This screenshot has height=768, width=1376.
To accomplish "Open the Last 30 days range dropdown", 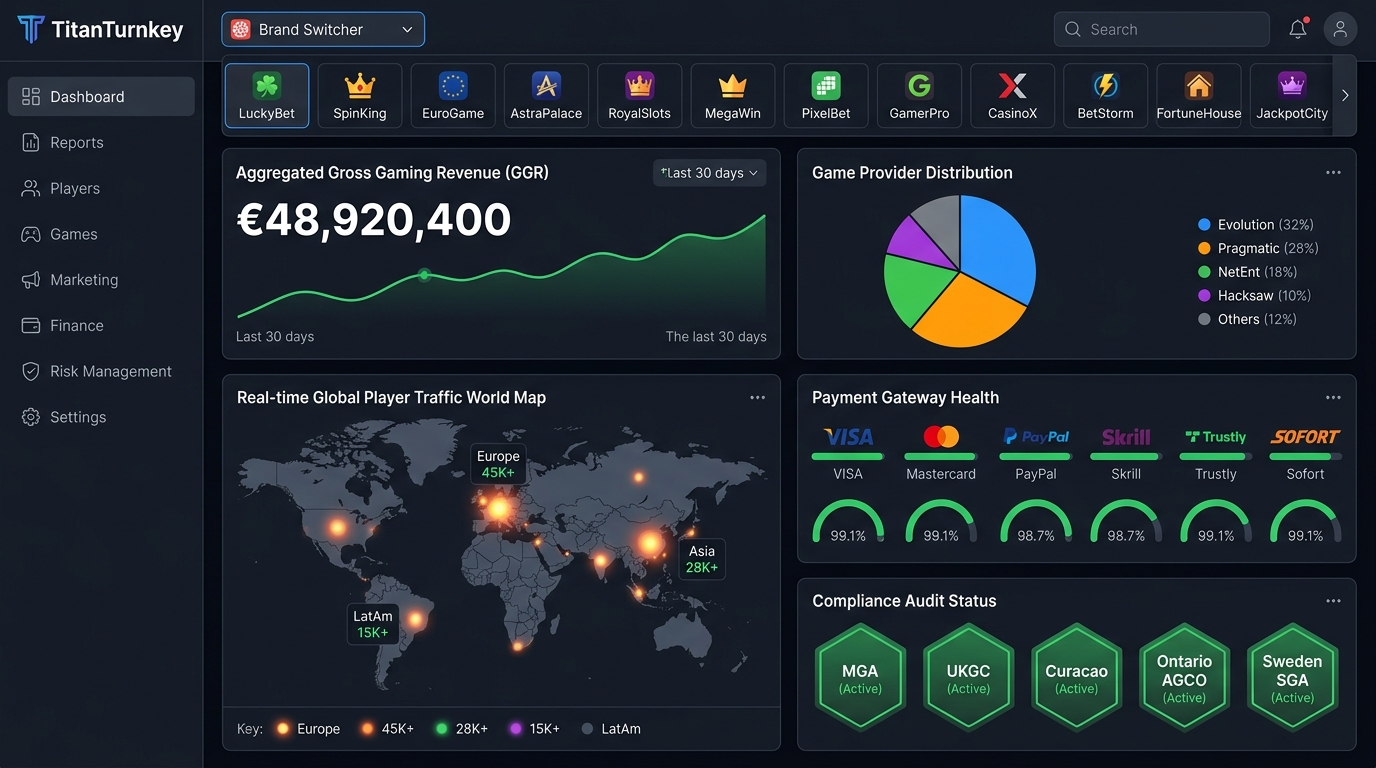I will (709, 173).
